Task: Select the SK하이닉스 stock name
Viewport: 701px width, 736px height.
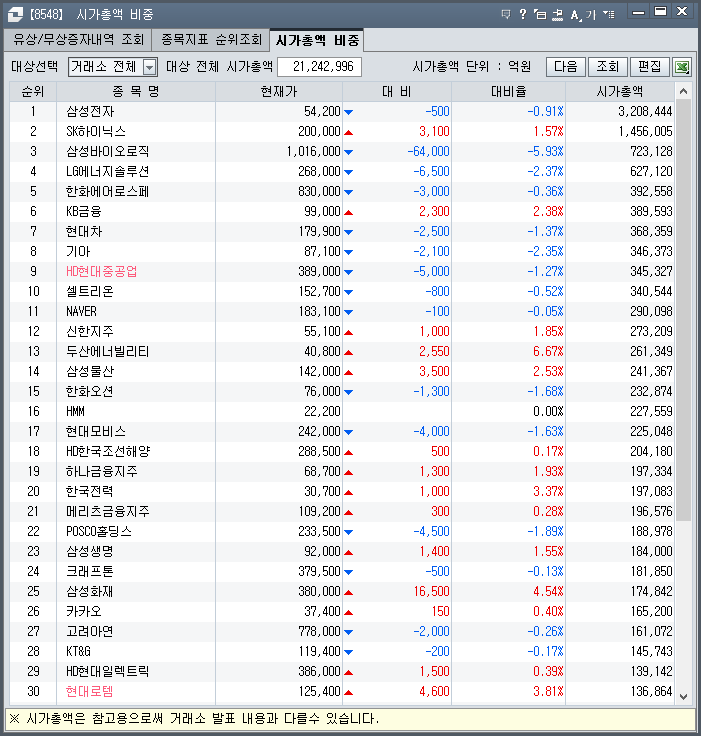Action: coord(96,131)
